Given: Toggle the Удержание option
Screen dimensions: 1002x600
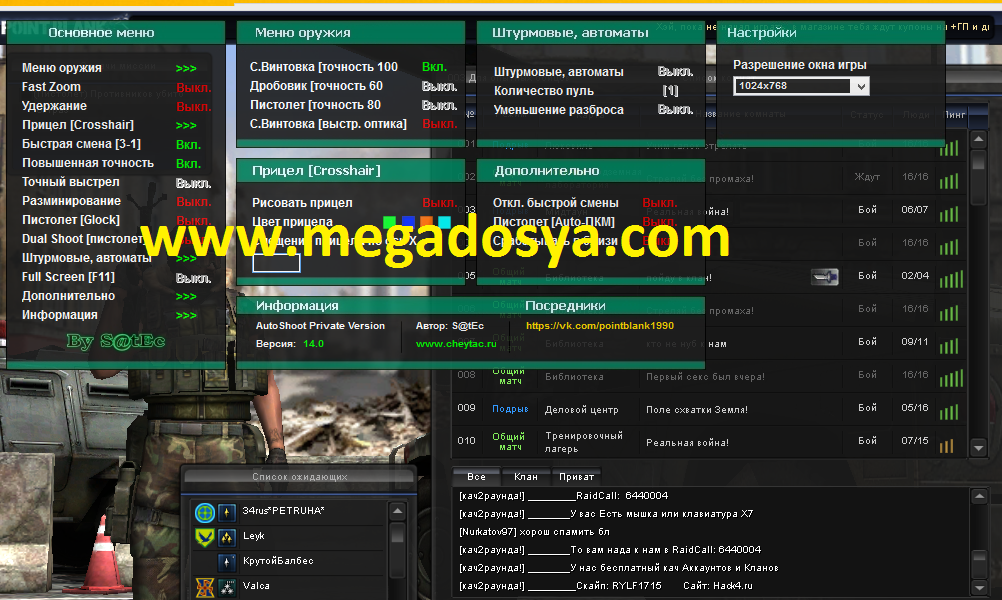Looking at the screenshot, I should [194, 107].
